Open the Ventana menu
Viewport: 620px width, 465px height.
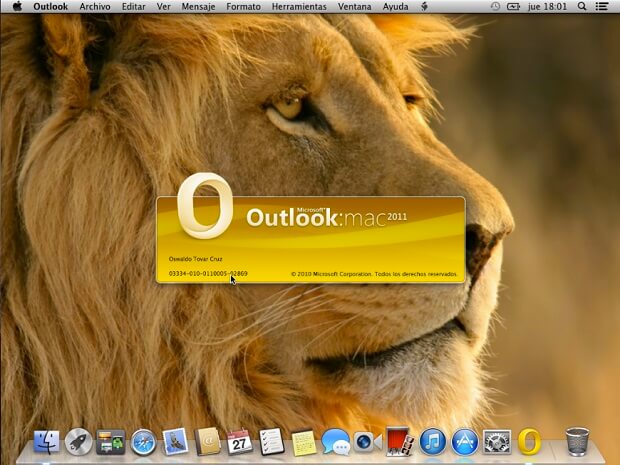tap(354, 7)
